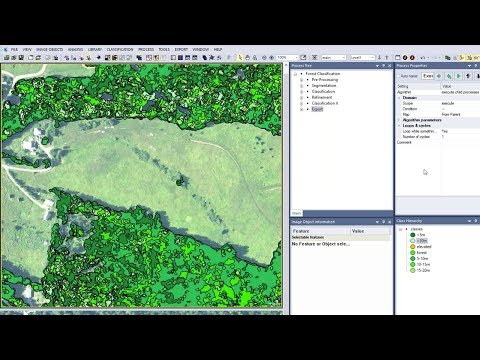
Task: Click the green play execute icon
Action: click(459, 76)
